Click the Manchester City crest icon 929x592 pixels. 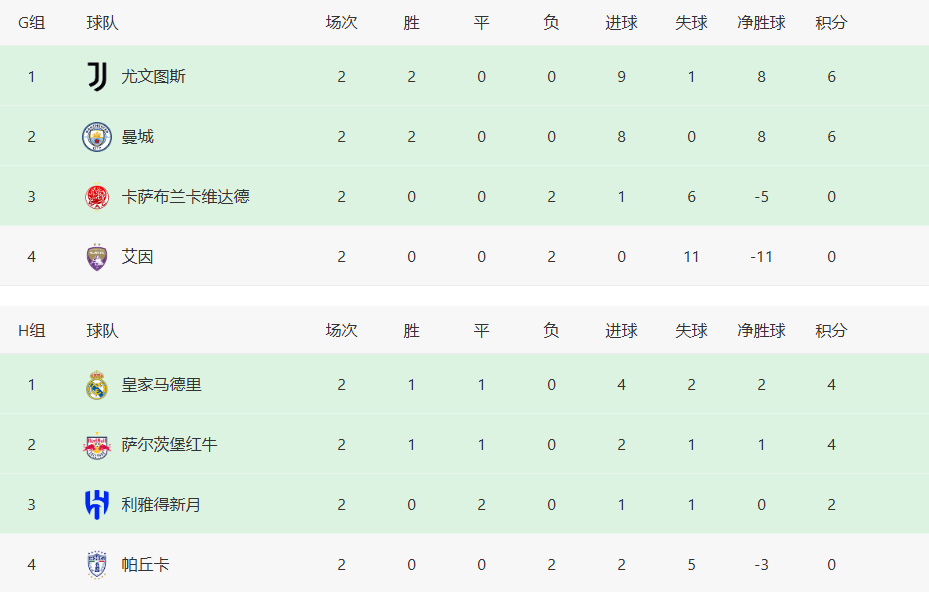tap(97, 137)
